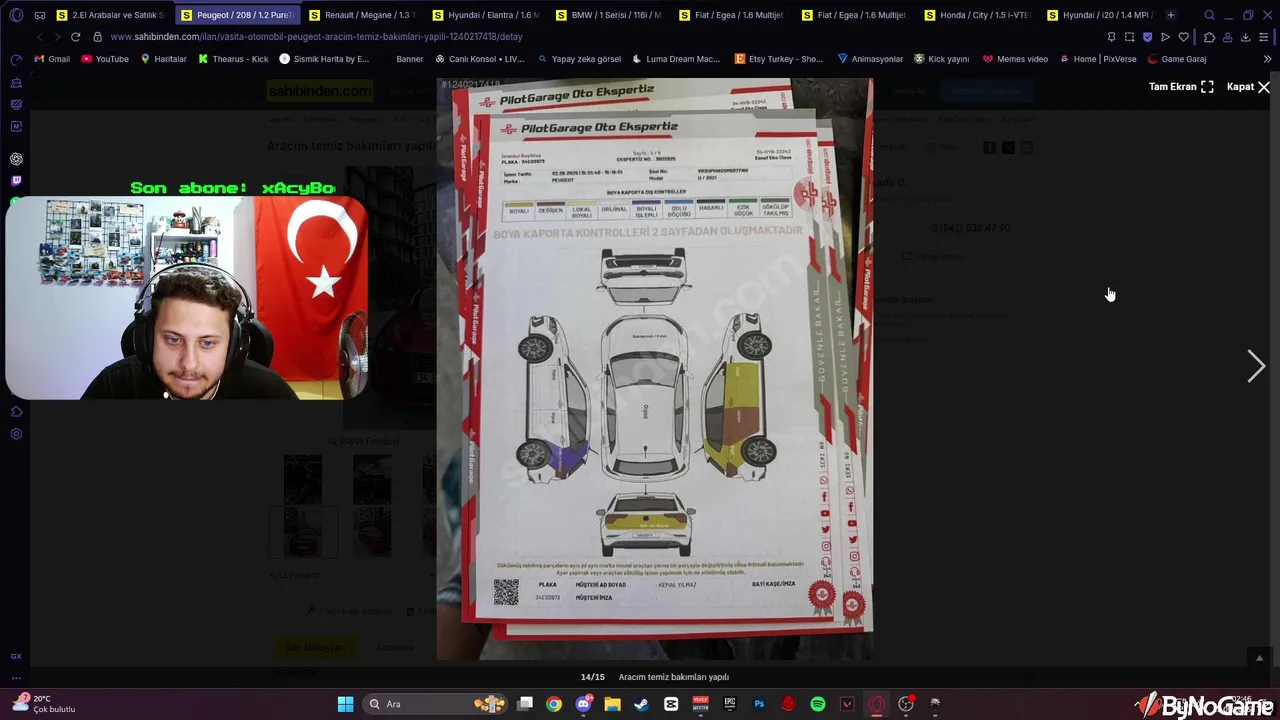The height and width of the screenshot is (720, 1280).
Task: Open the 2.El Arabalar ve Satılık tab
Action: [x=110, y=15]
